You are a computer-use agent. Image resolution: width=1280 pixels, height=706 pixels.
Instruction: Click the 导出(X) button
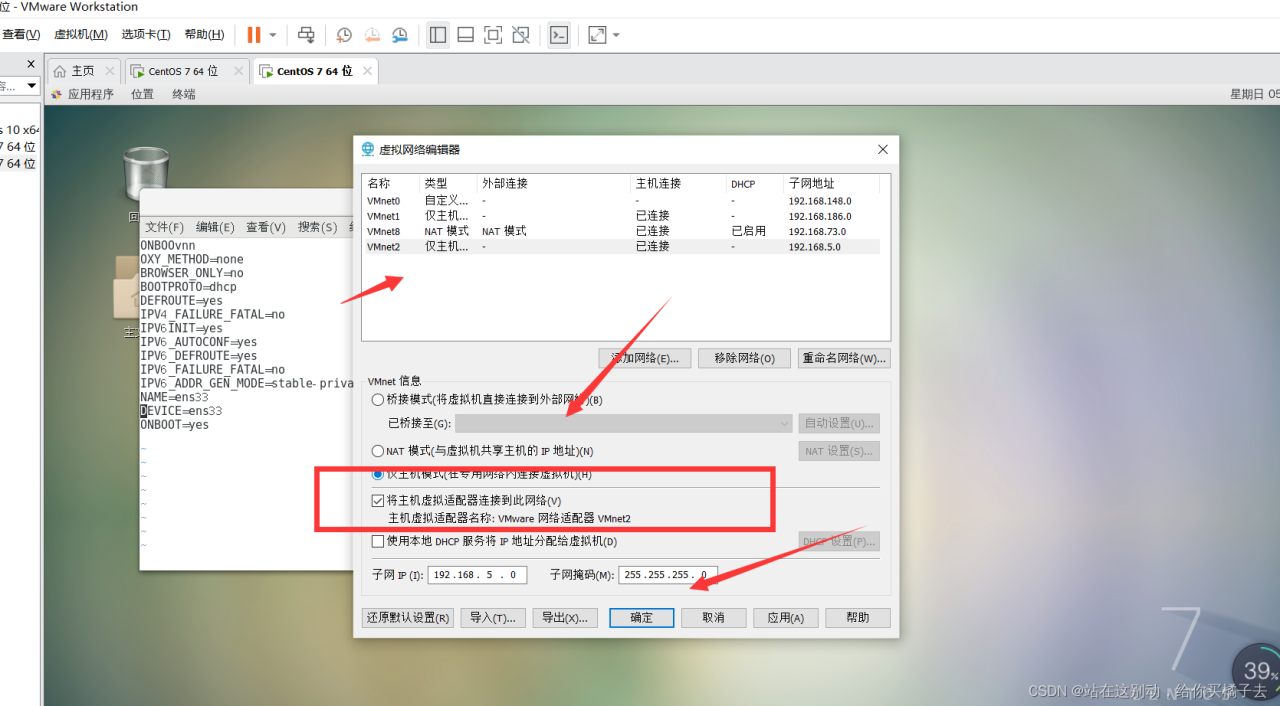pyautogui.click(x=565, y=618)
